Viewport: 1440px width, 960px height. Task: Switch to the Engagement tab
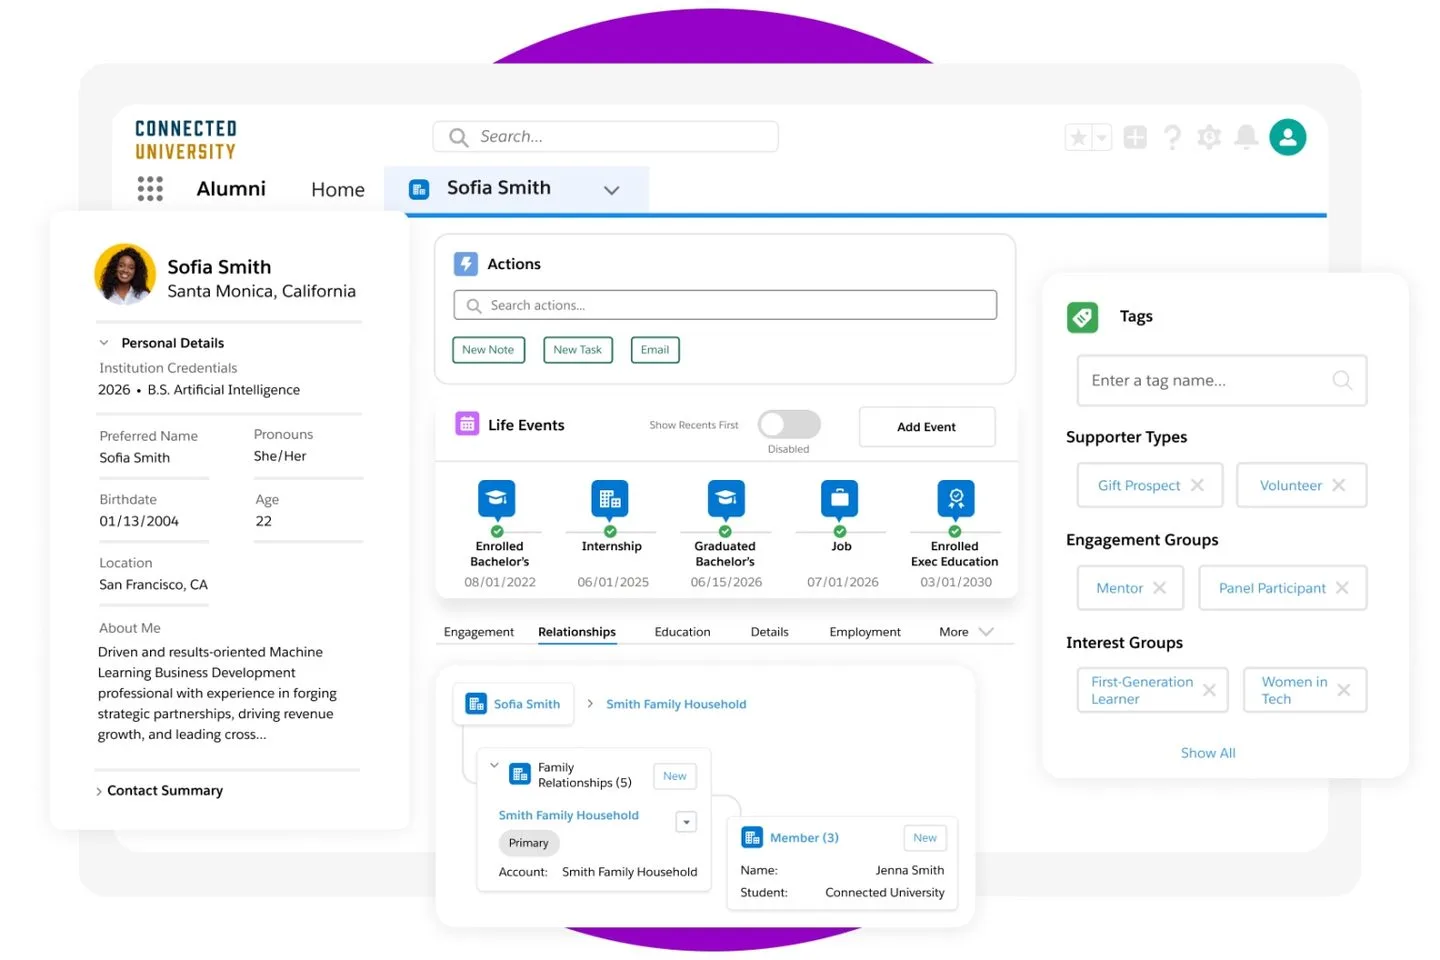pos(479,632)
